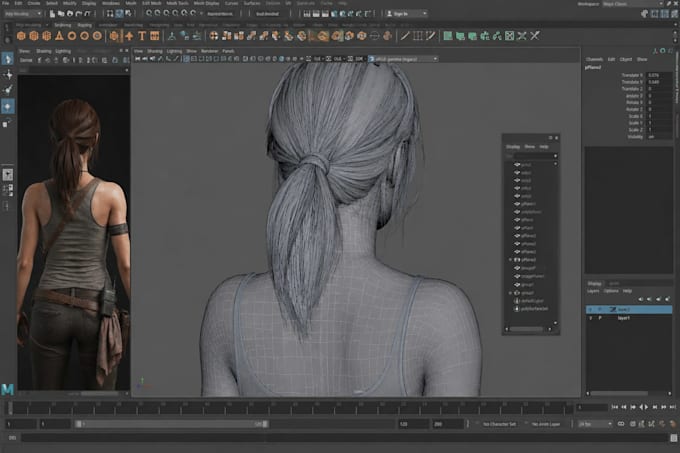Click the Redo arrow icon

[88, 13]
